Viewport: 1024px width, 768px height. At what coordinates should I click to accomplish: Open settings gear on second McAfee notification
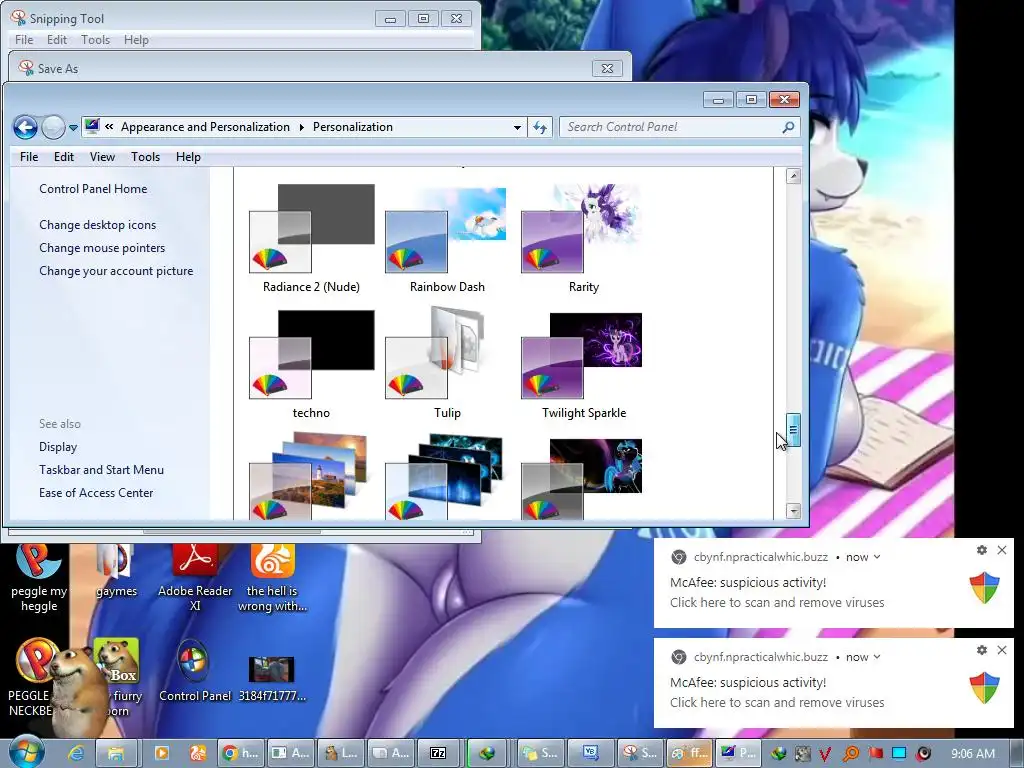982,650
